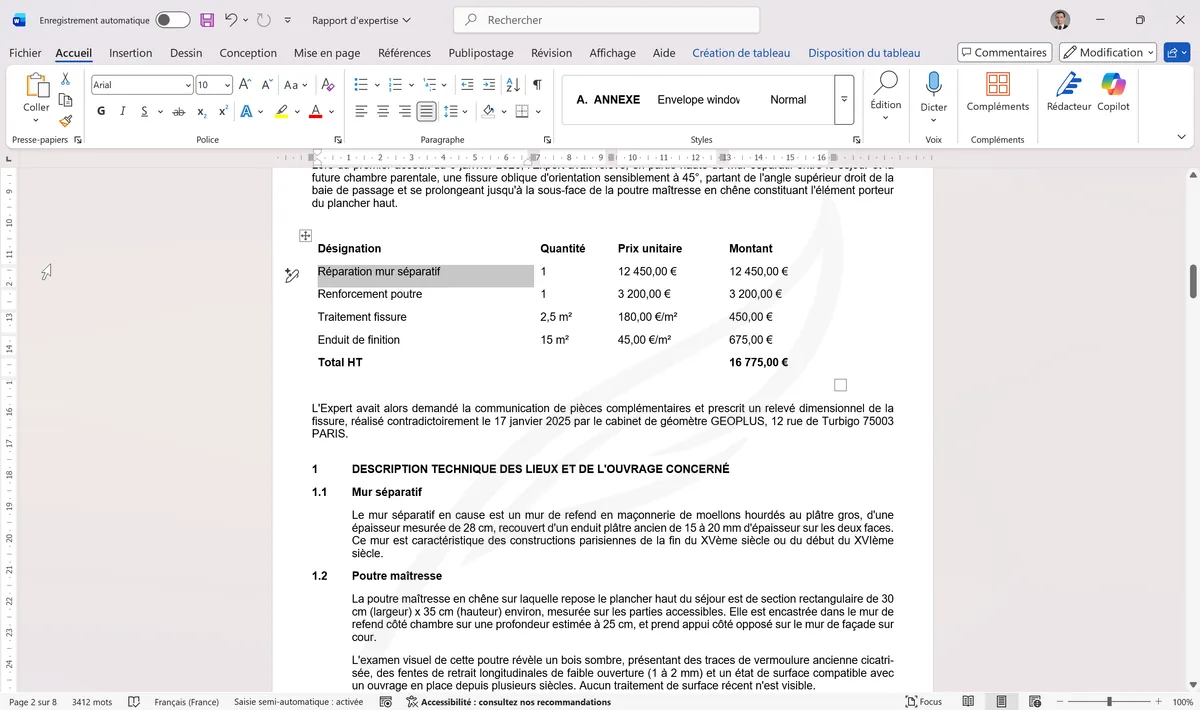Click the Cut scissors icon
This screenshot has height=710, width=1200.
[x=65, y=79]
